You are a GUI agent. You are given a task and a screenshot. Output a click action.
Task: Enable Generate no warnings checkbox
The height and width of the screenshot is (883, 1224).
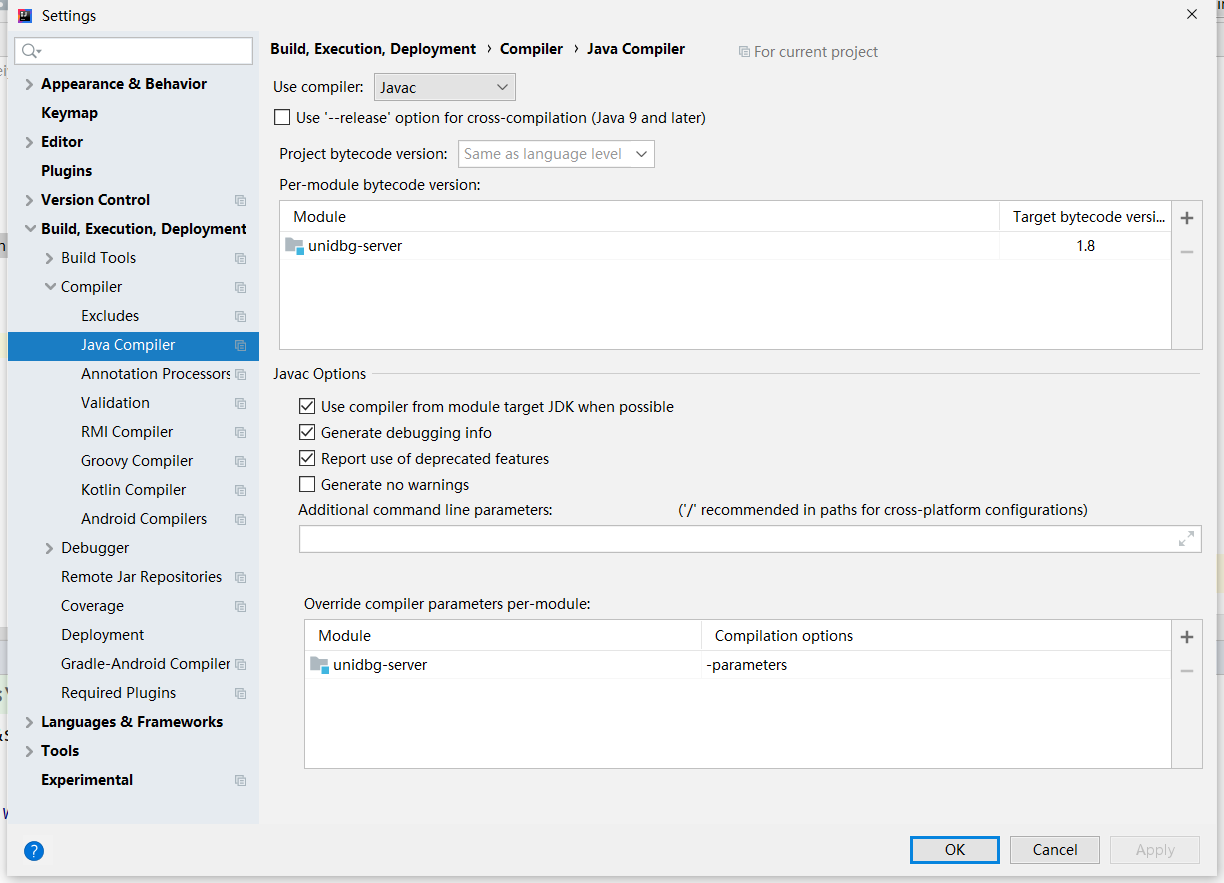(307, 485)
